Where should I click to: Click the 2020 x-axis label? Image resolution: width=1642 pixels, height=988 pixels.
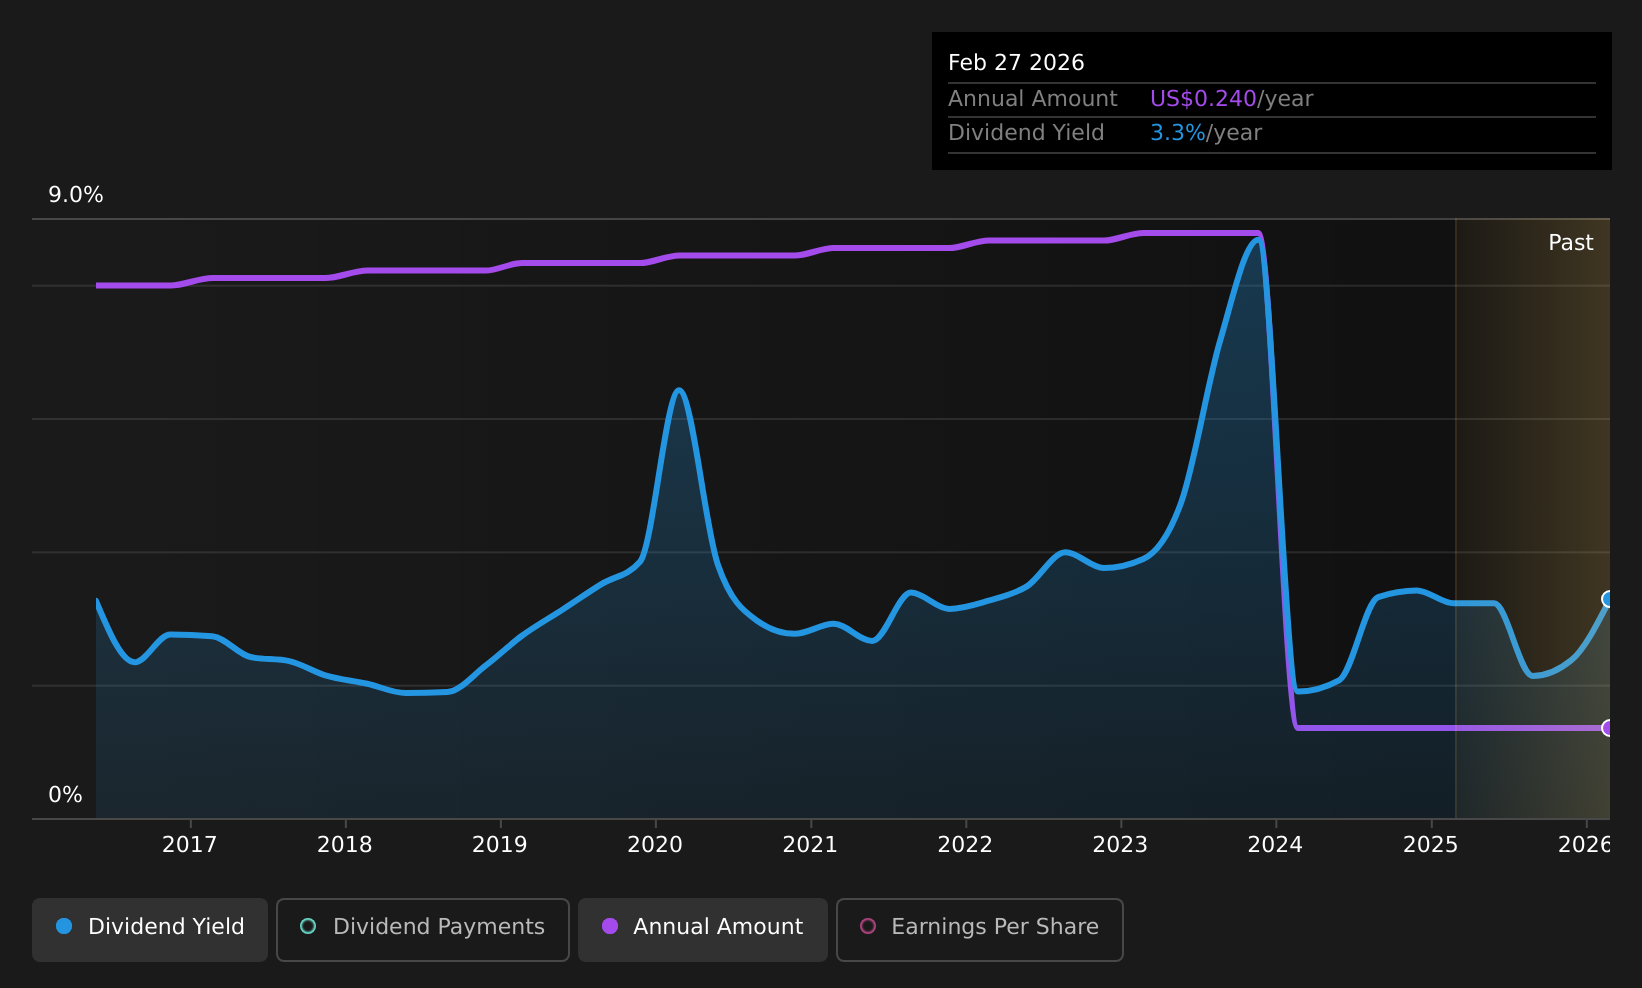[655, 845]
